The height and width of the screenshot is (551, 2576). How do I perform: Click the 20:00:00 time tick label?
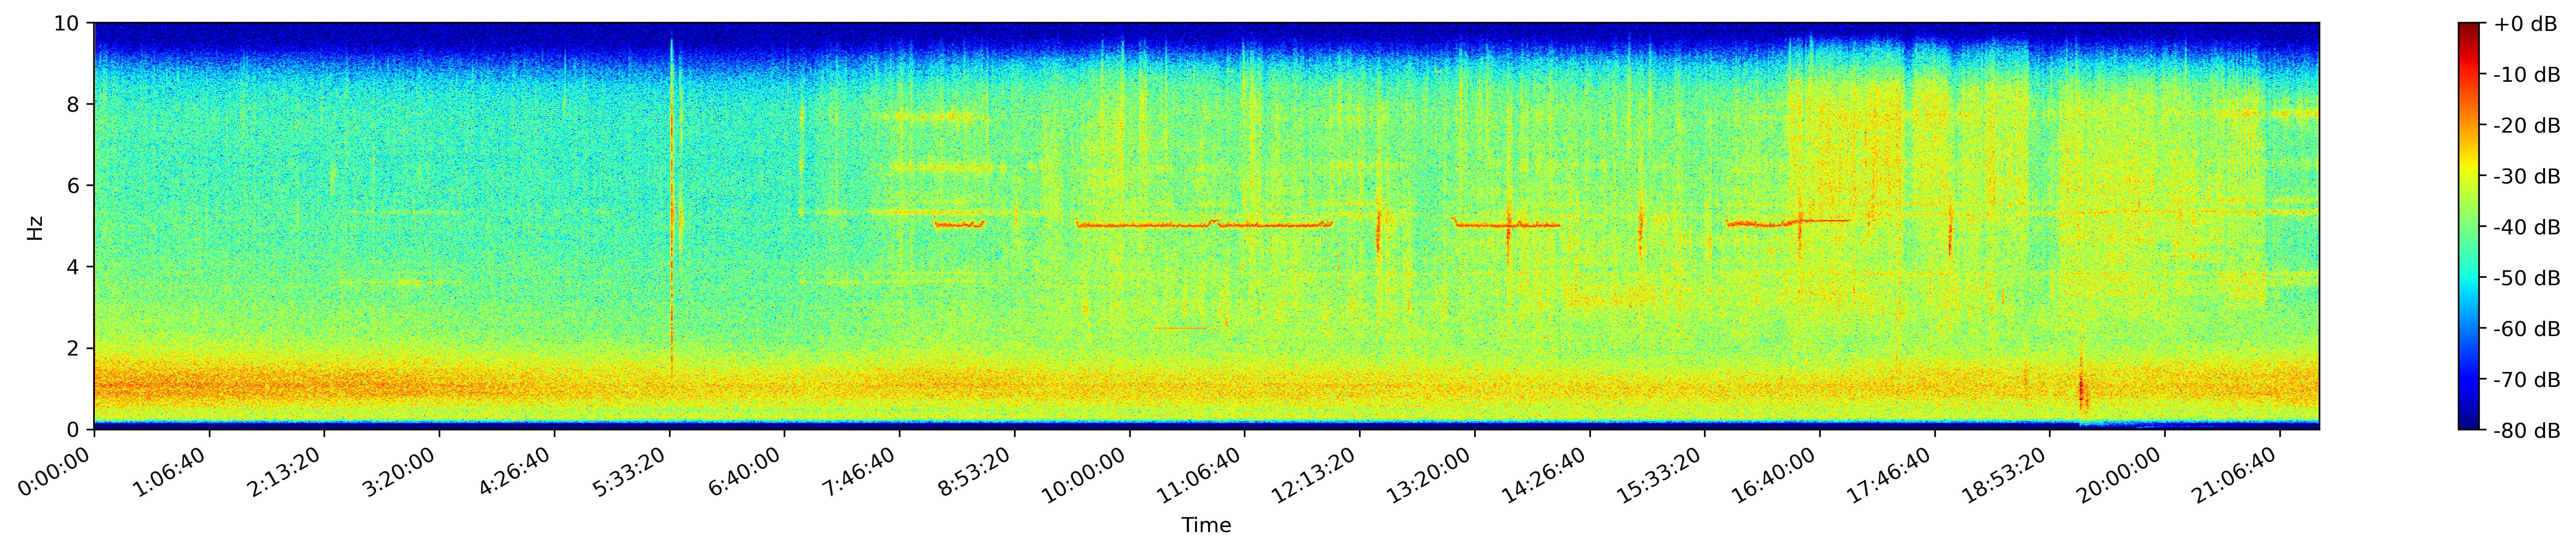[x=2122, y=474]
